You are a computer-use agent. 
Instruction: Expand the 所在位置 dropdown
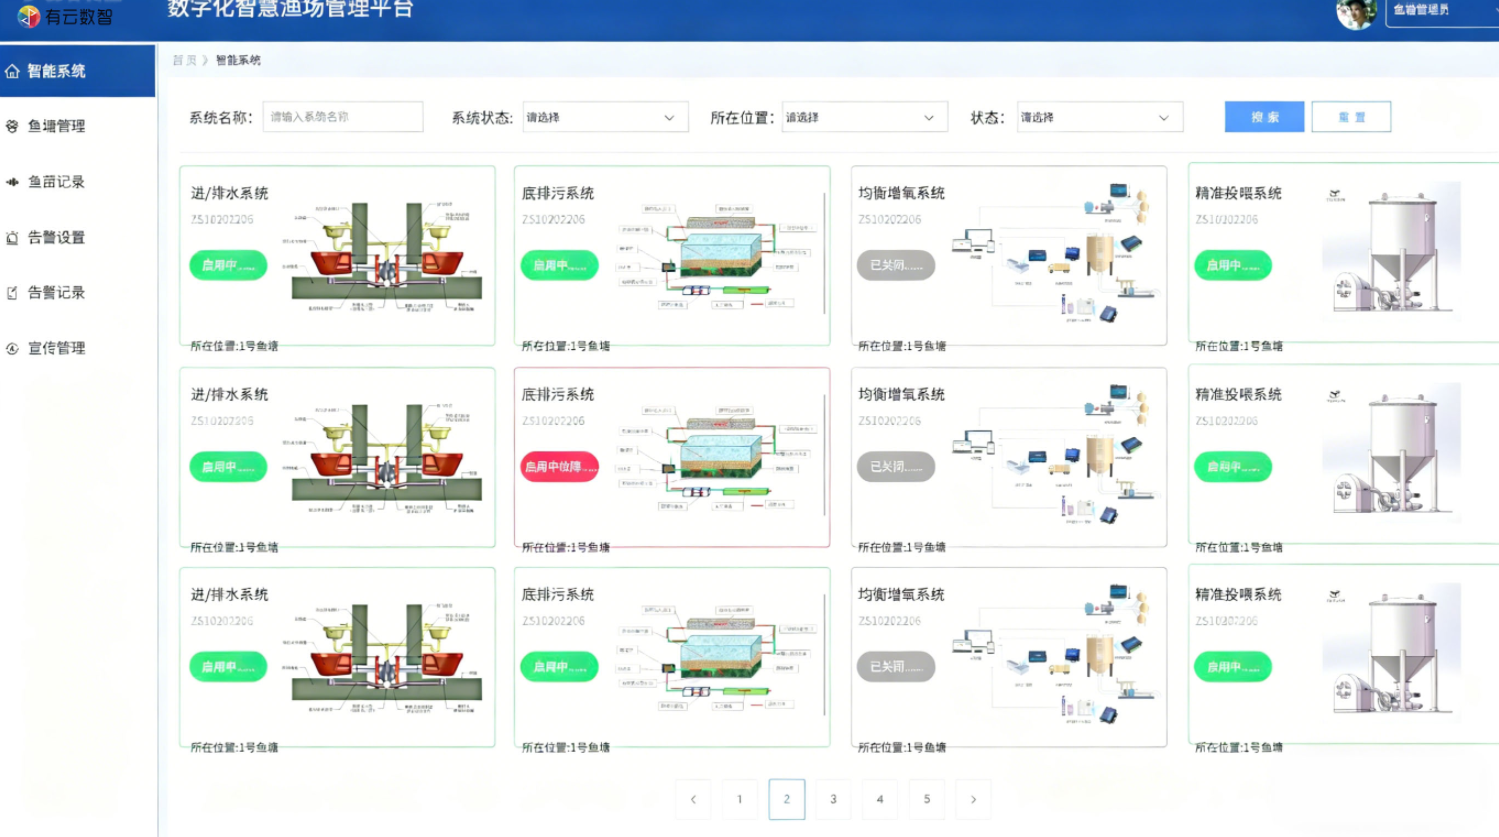864,117
